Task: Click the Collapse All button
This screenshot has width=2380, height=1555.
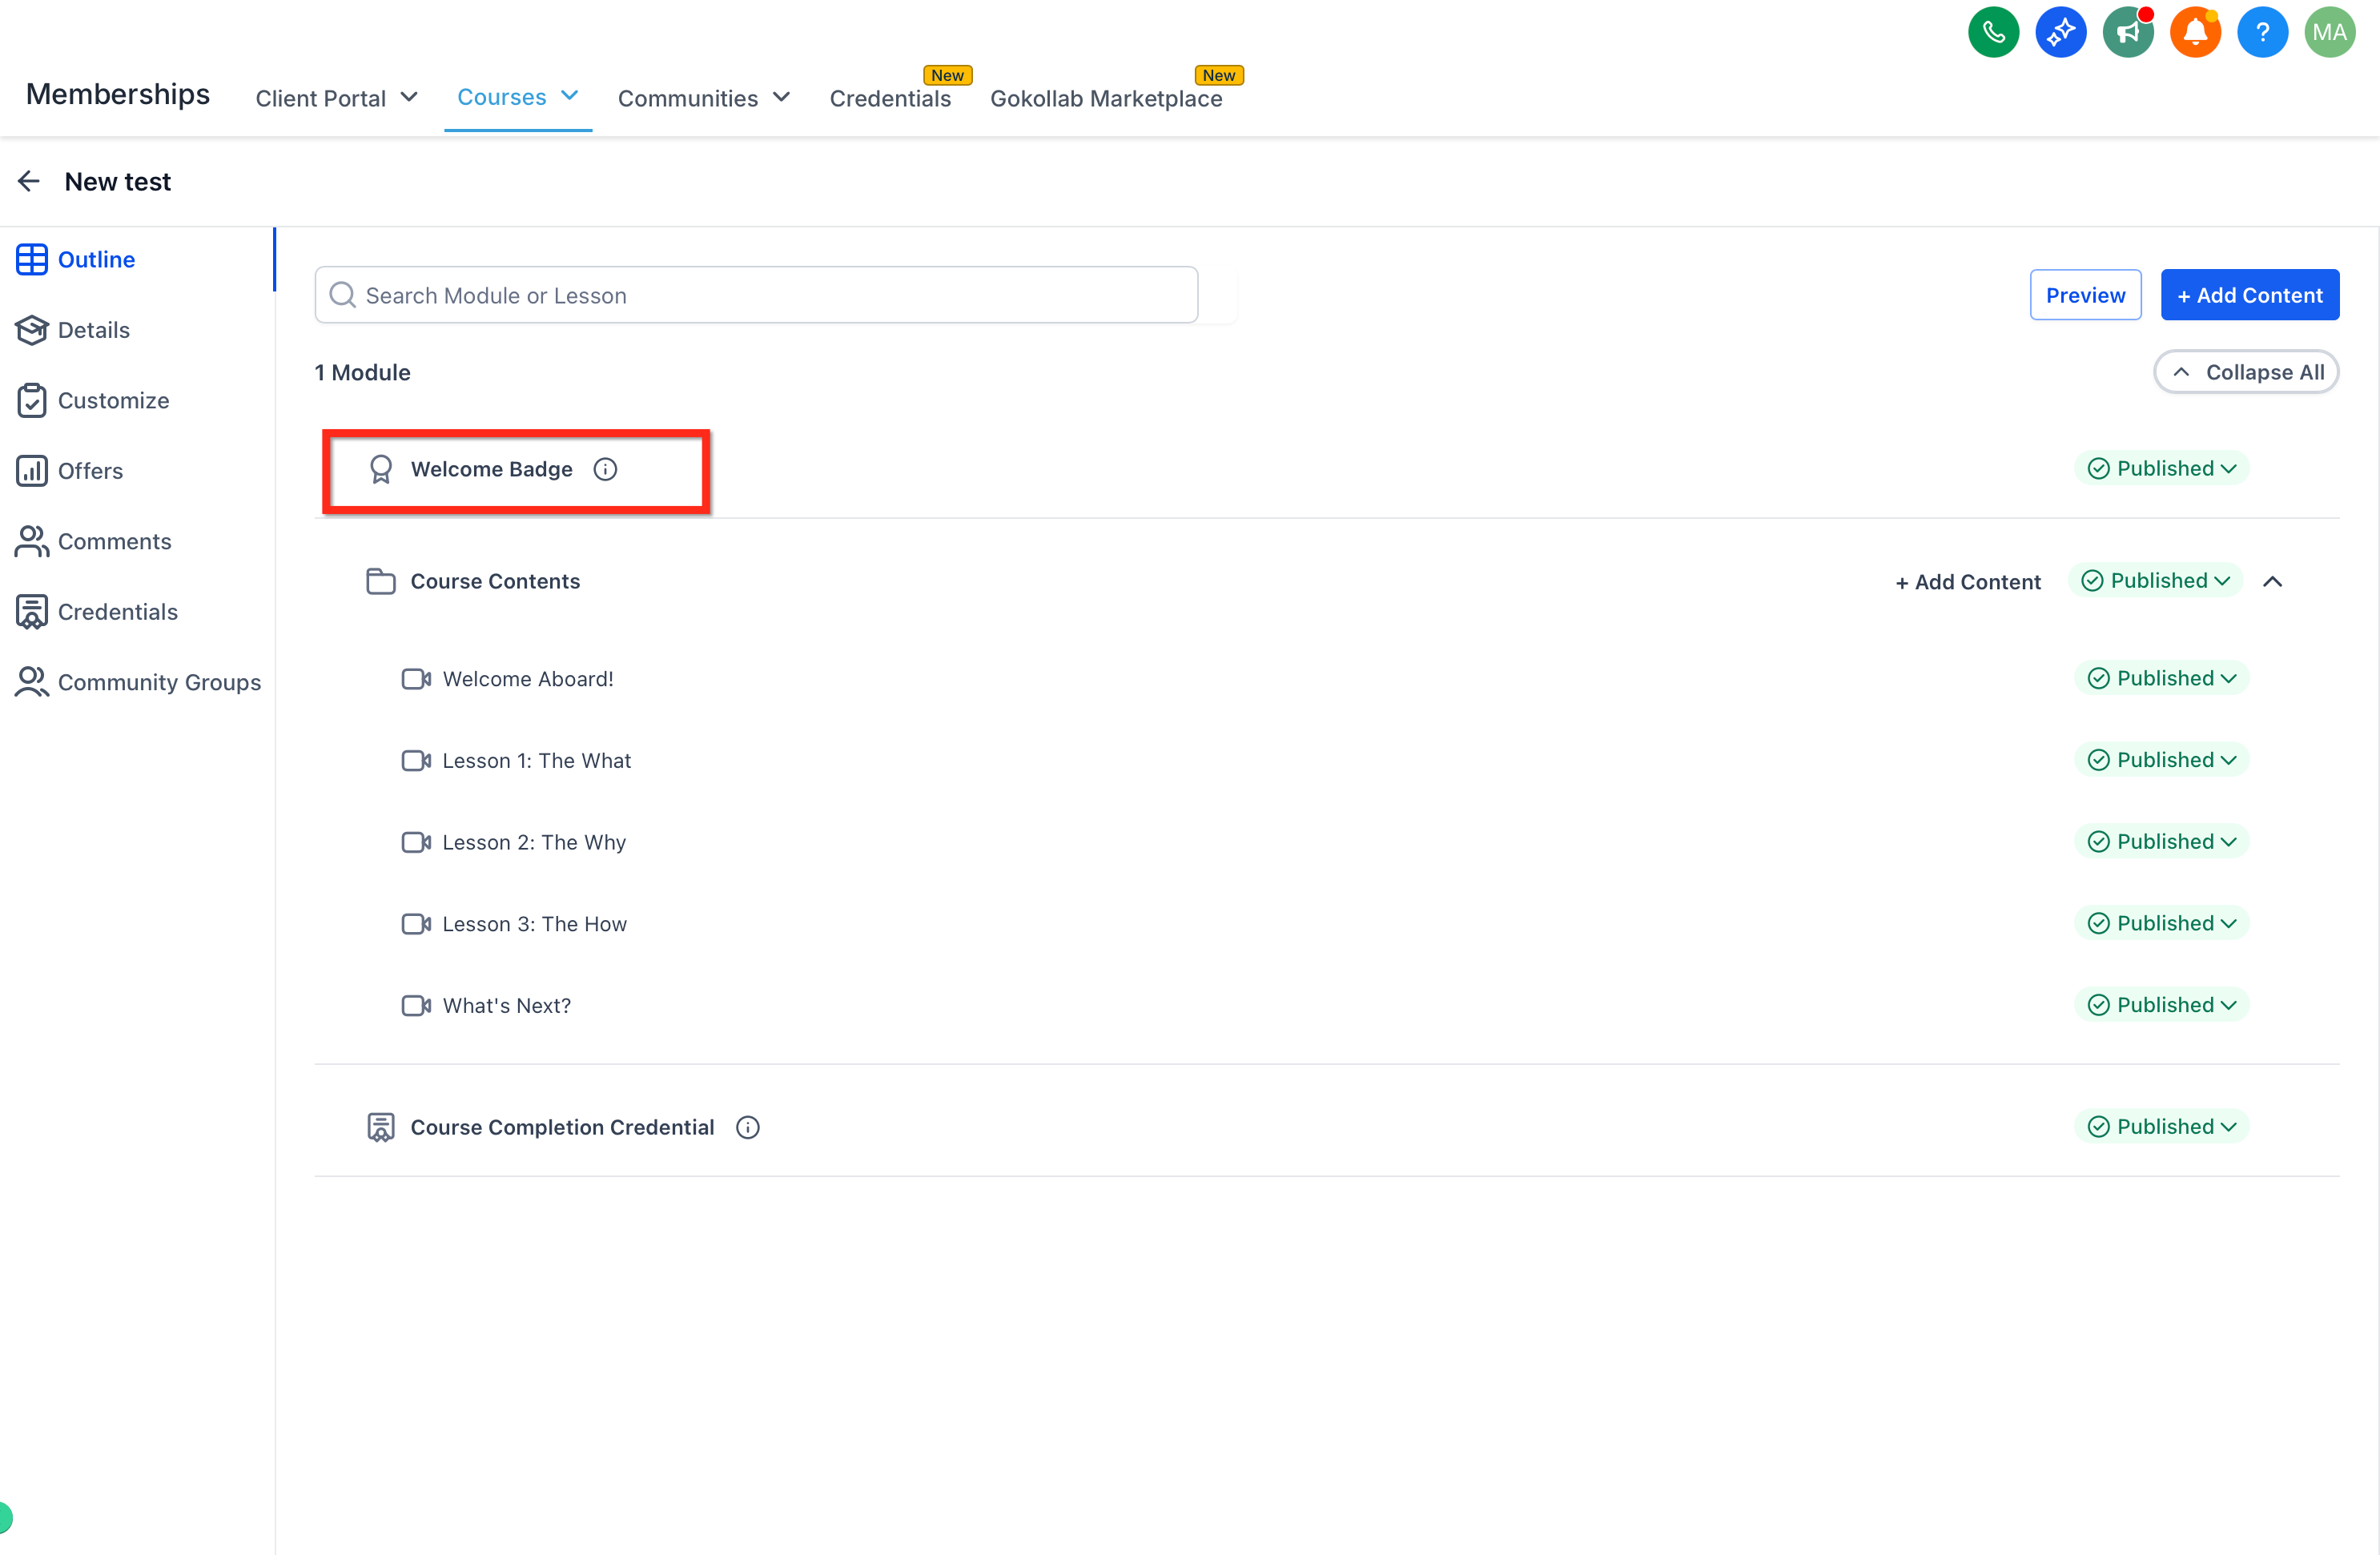Action: (x=2246, y=372)
